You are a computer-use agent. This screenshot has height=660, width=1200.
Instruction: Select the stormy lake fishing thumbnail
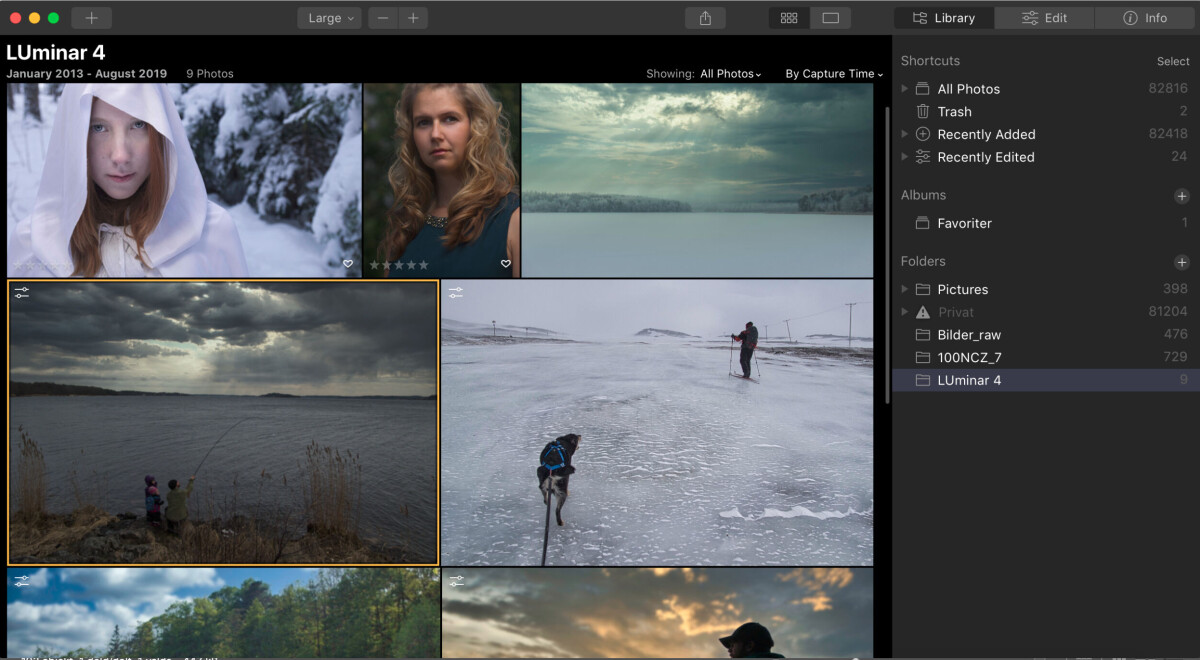(223, 423)
